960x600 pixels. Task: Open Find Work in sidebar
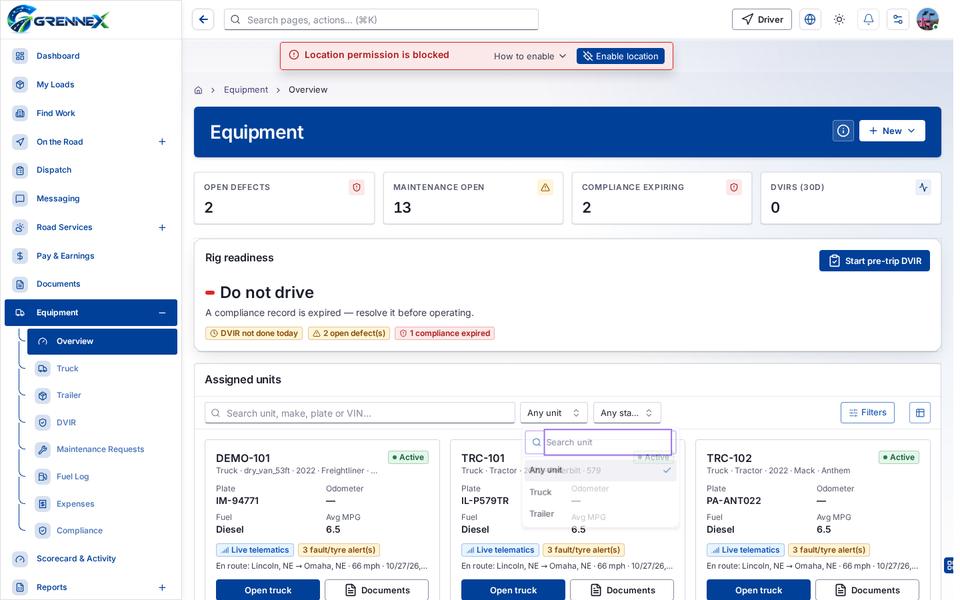coord(55,113)
